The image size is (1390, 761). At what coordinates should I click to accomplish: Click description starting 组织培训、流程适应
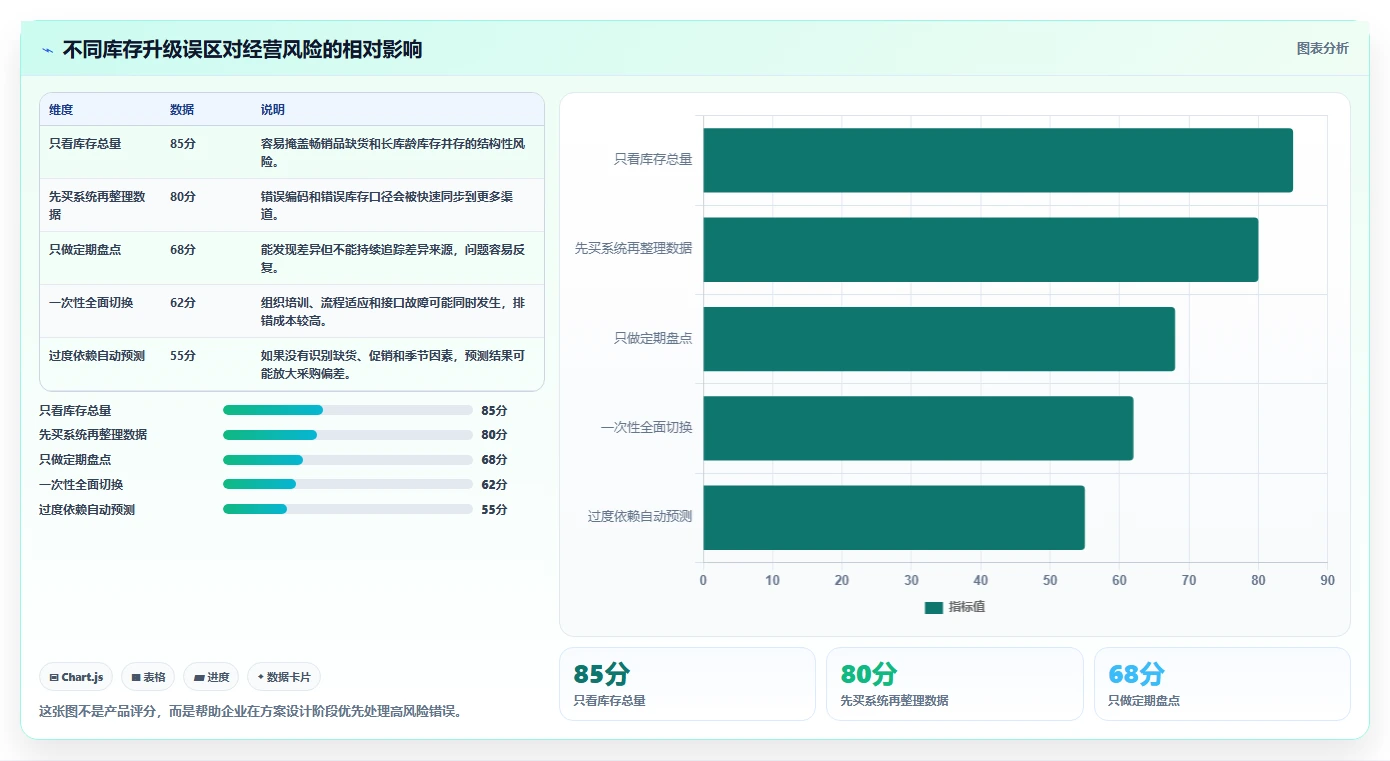pos(393,311)
